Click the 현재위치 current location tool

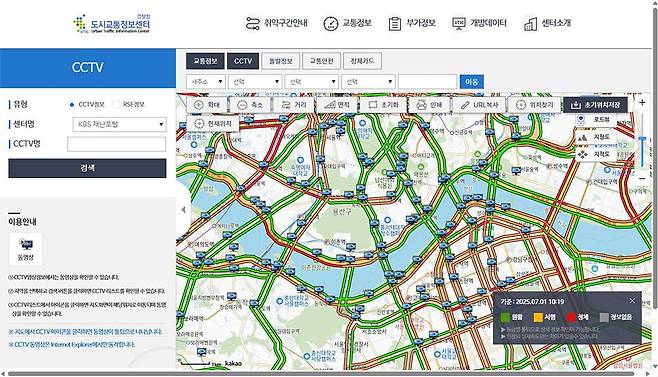[x=213, y=123]
